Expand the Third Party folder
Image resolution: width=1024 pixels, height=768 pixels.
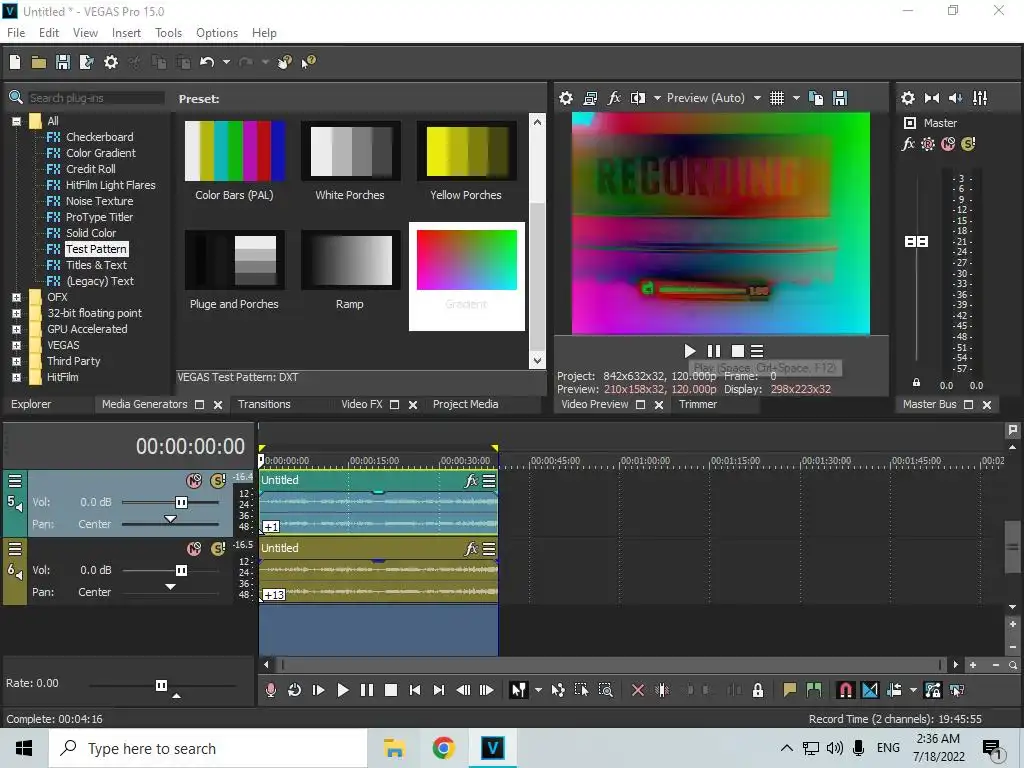point(16,361)
